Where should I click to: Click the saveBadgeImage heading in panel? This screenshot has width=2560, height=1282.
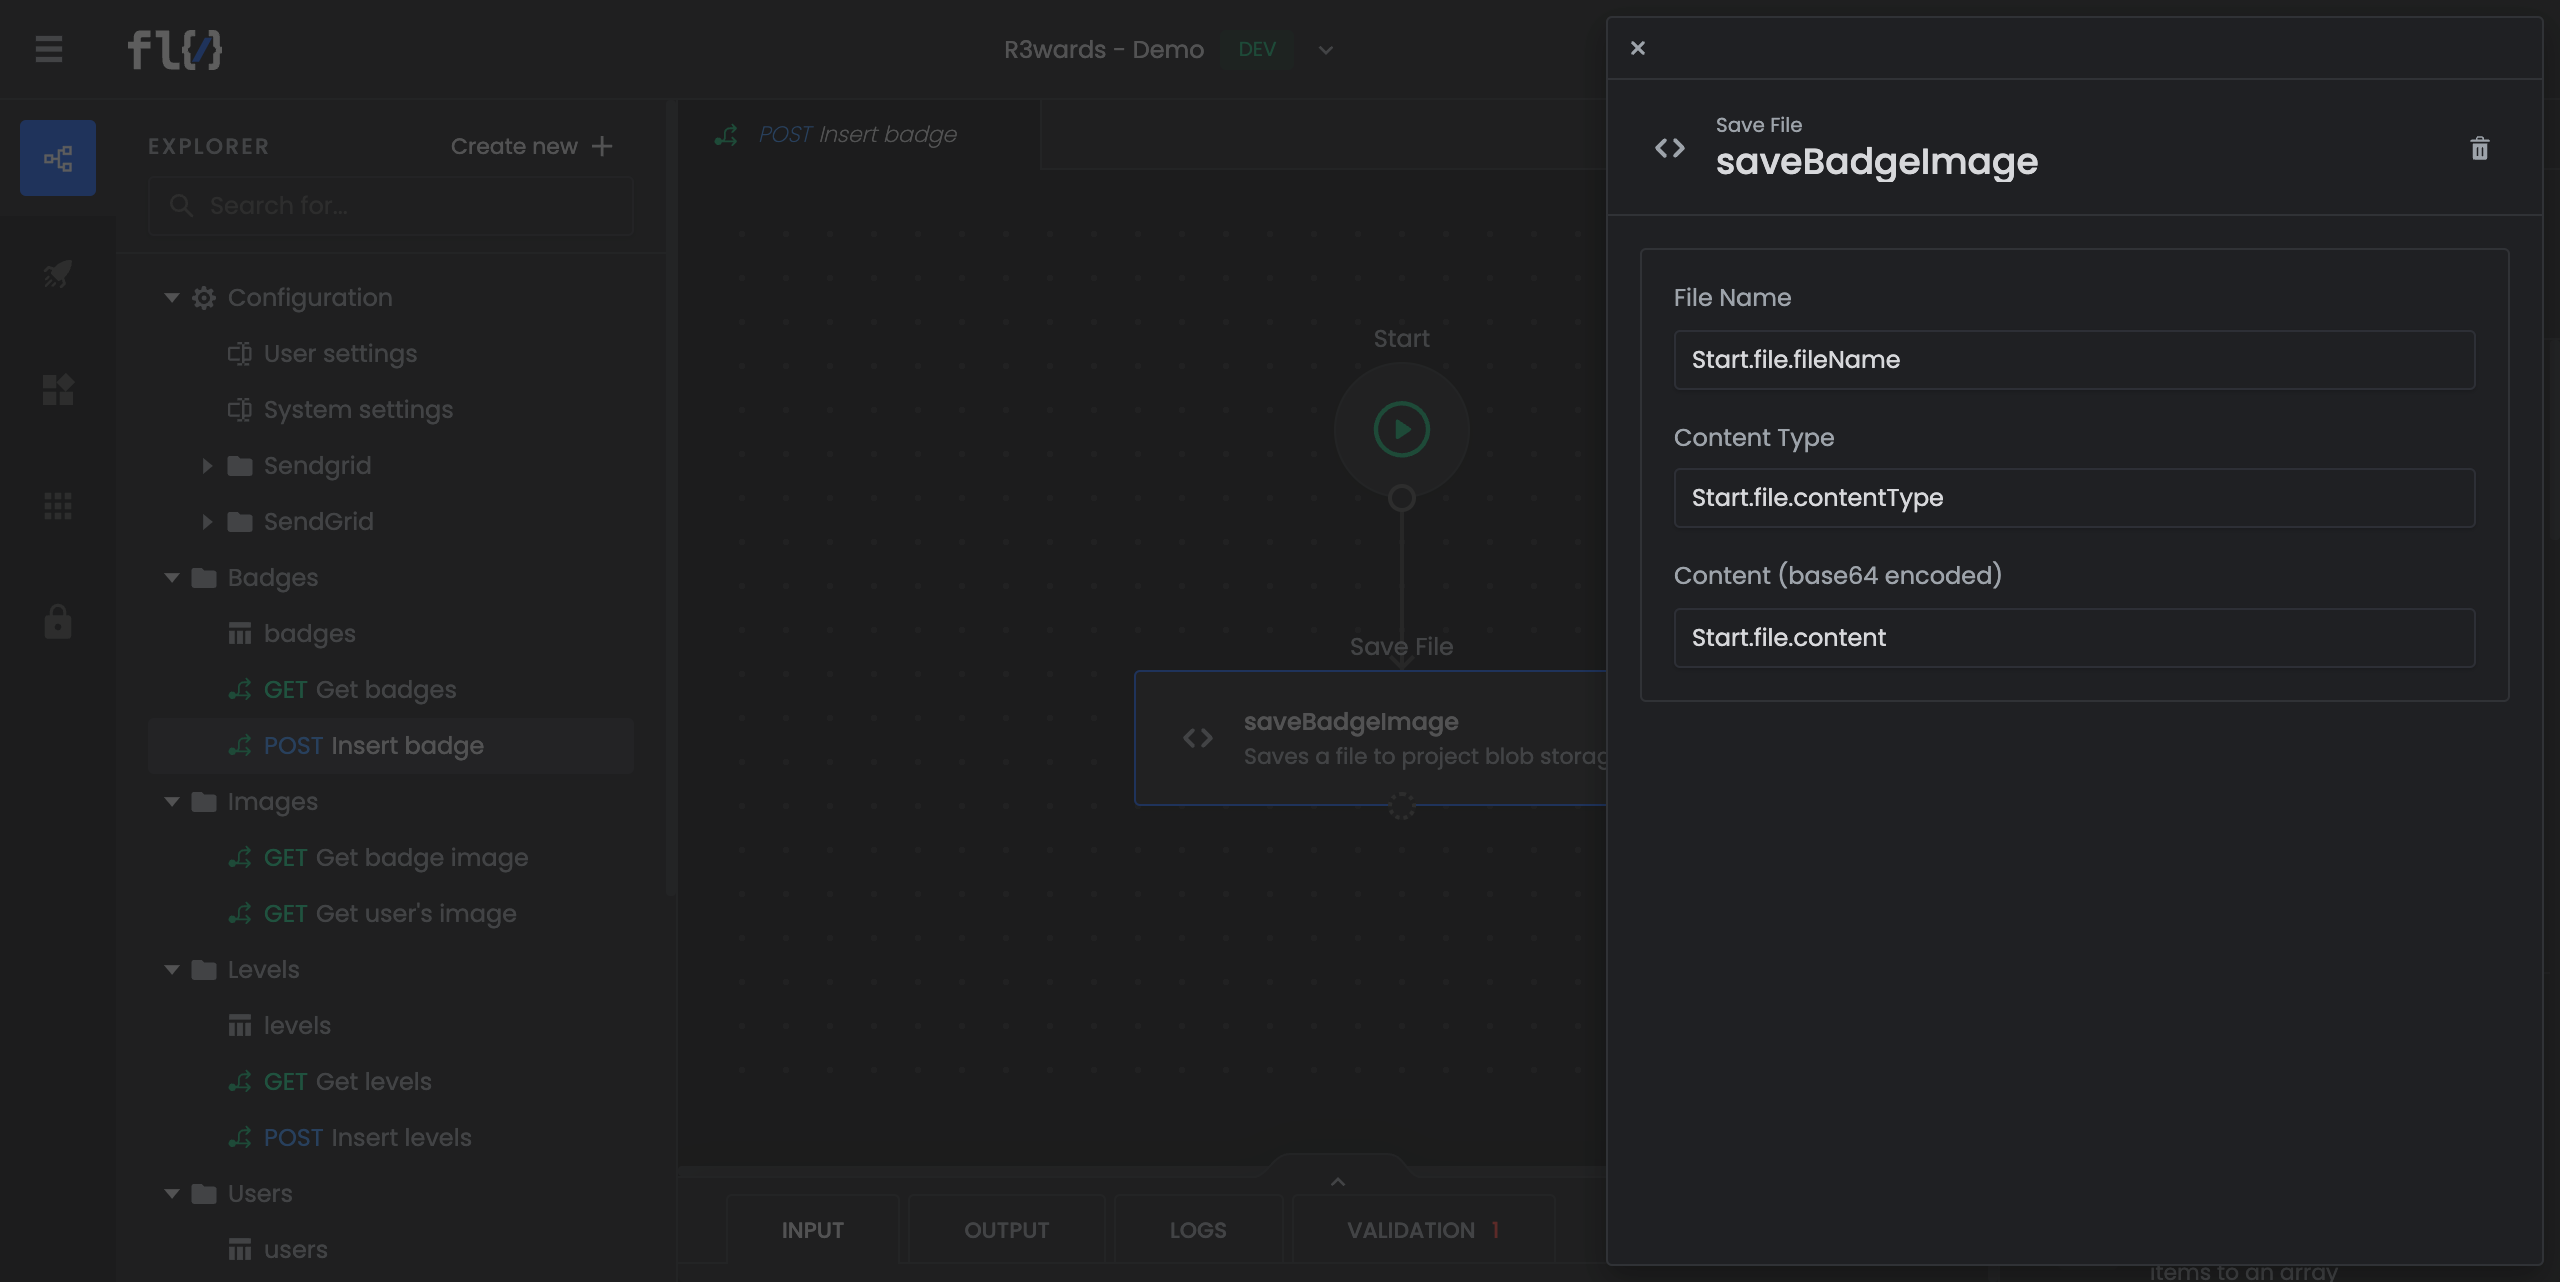1876,162
